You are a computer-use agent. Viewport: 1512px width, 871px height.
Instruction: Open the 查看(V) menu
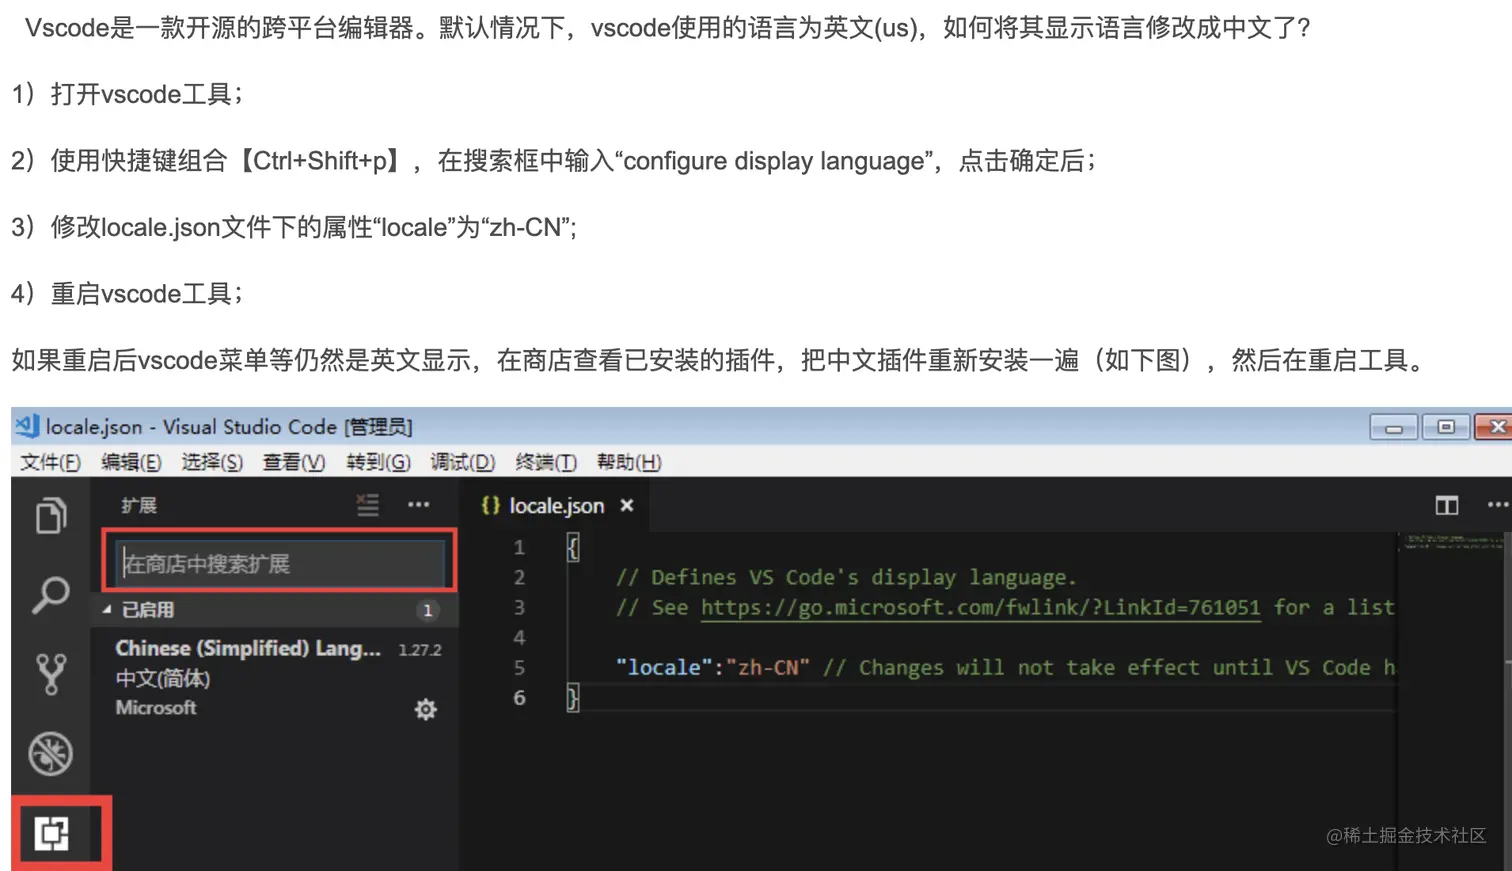click(294, 462)
